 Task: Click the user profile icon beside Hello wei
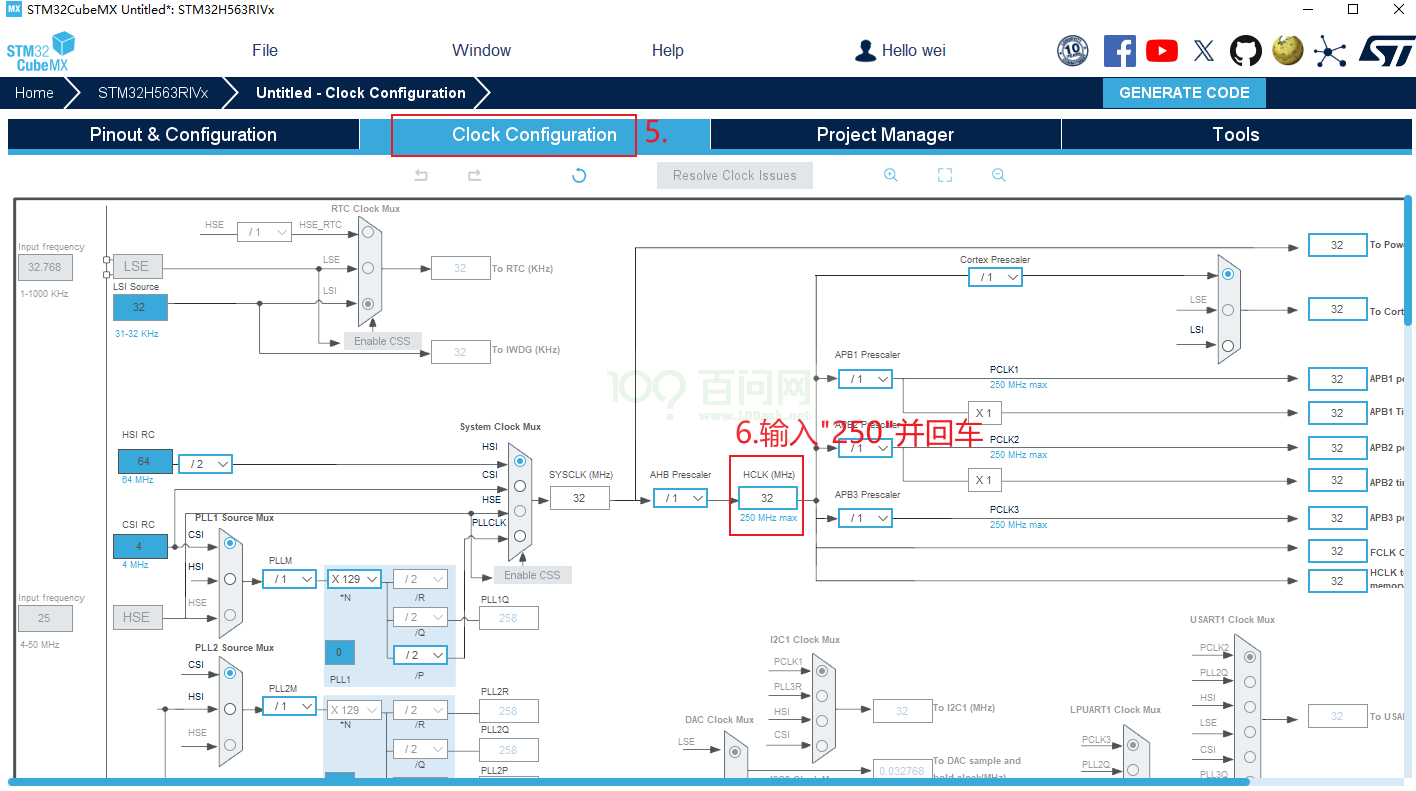[866, 51]
